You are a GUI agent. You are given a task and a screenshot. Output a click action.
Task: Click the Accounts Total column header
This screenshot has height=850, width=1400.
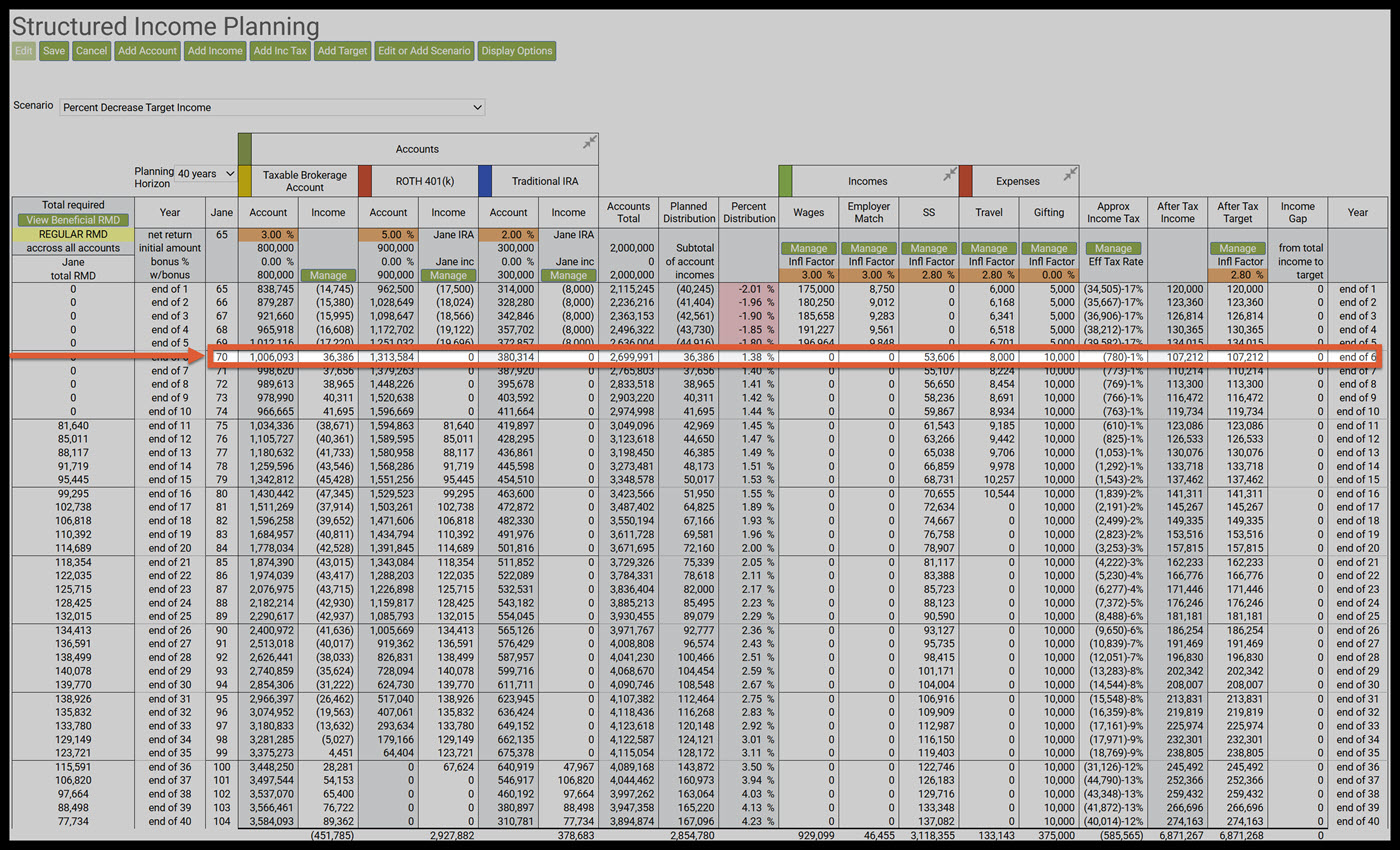pyautogui.click(x=629, y=212)
